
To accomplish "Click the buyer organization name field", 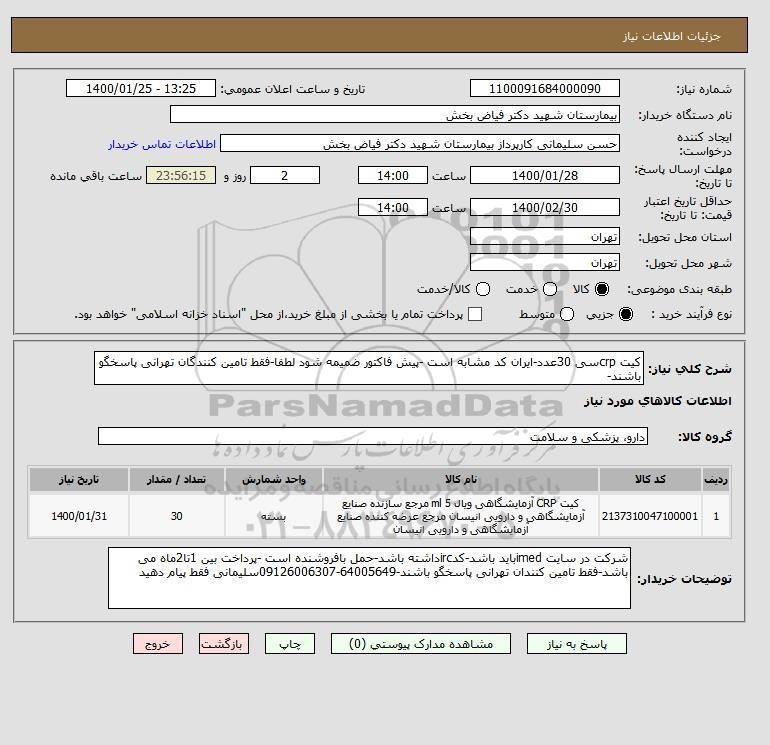I will tap(395, 114).
